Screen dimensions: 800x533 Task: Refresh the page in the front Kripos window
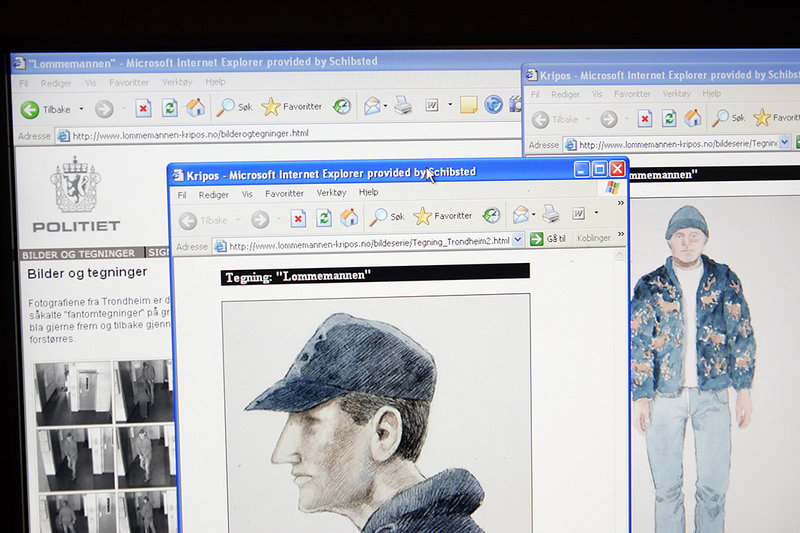(x=324, y=218)
